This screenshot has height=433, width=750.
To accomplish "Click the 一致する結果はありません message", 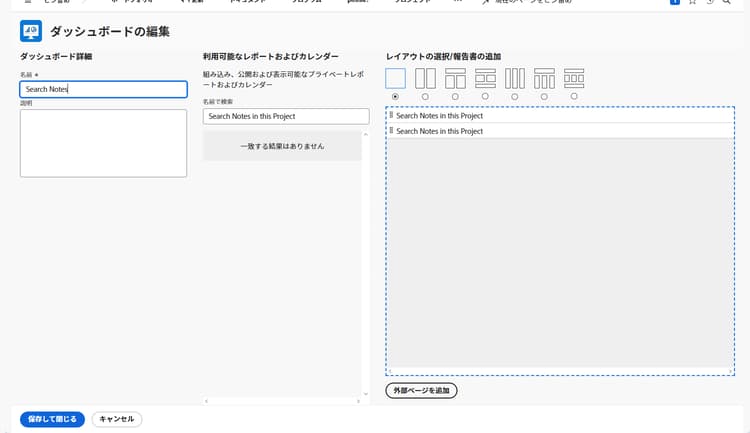I will 282,146.
